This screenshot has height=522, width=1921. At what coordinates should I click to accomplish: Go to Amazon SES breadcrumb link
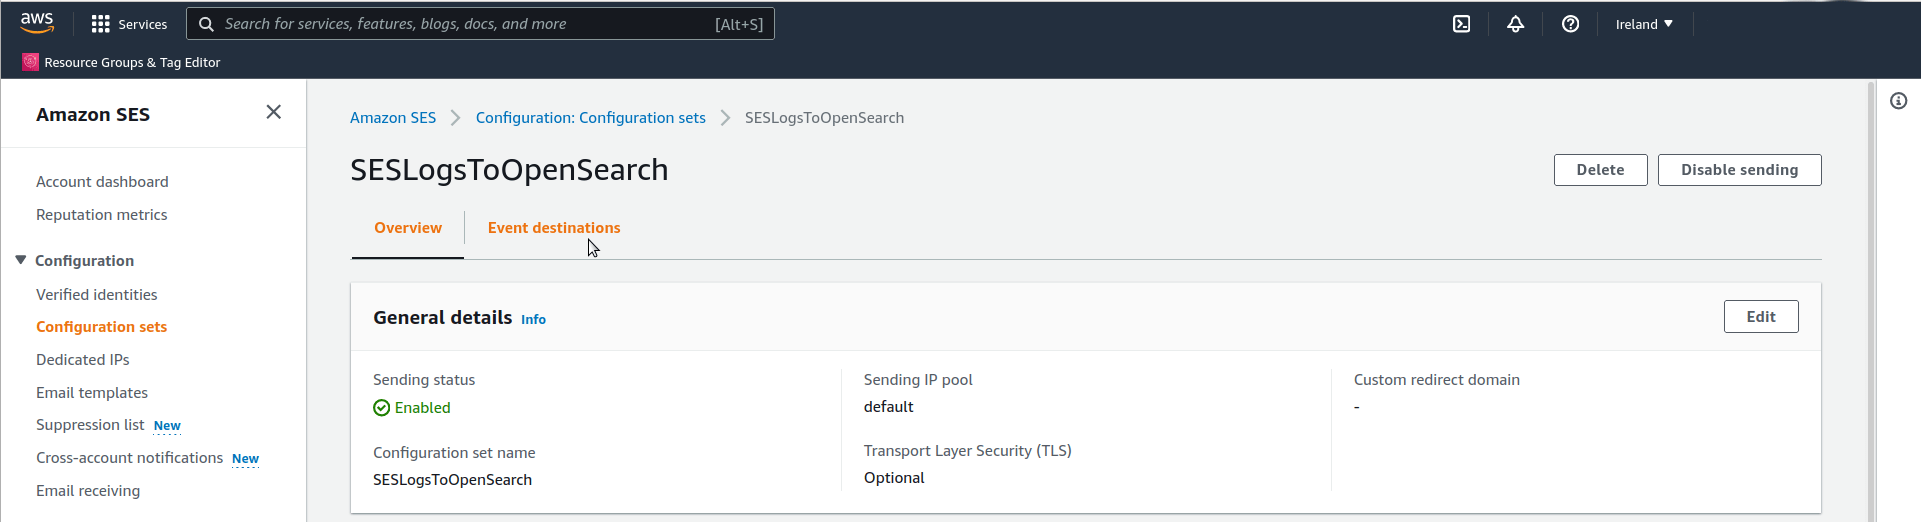[x=393, y=118]
